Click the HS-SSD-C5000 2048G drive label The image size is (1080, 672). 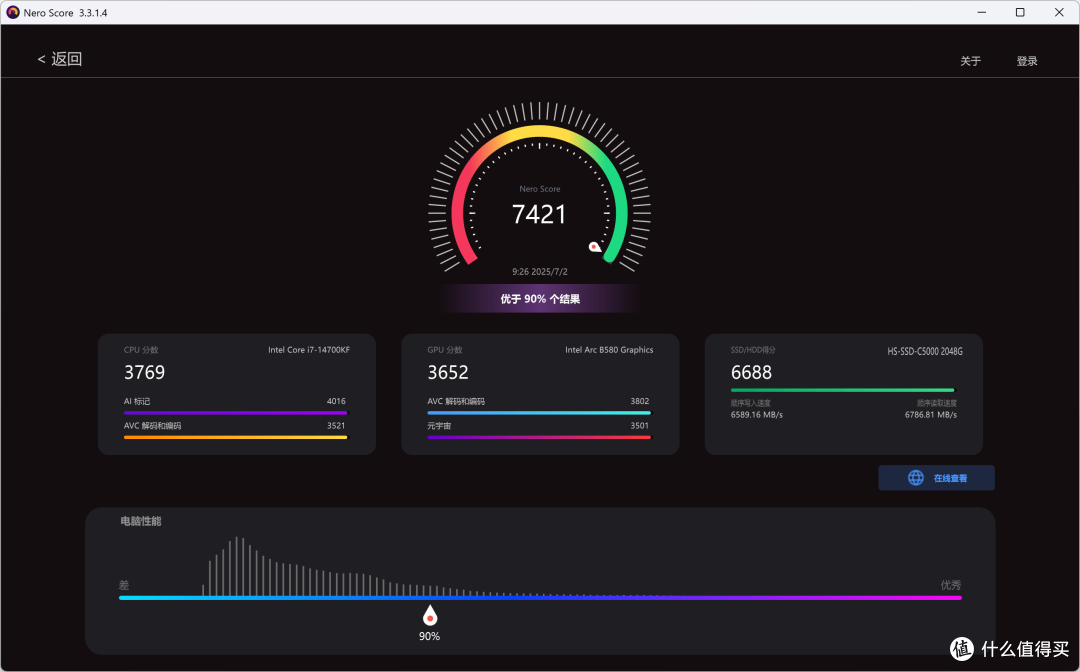[x=924, y=351]
